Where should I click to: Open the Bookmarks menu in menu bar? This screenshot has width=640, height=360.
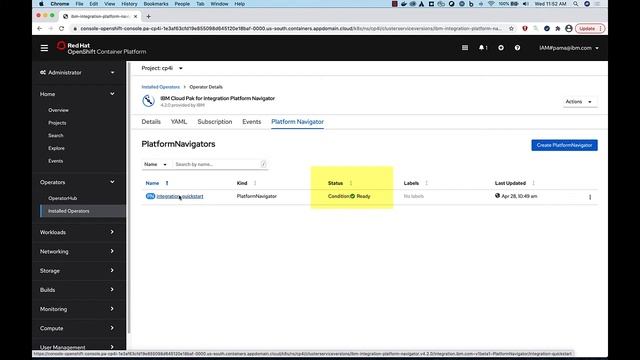pyautogui.click(x=156, y=4)
